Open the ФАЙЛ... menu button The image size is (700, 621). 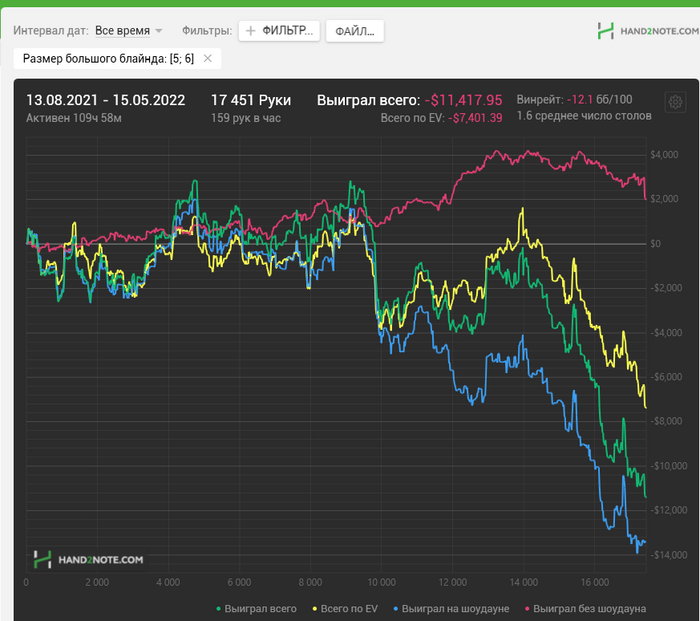[x=354, y=31]
